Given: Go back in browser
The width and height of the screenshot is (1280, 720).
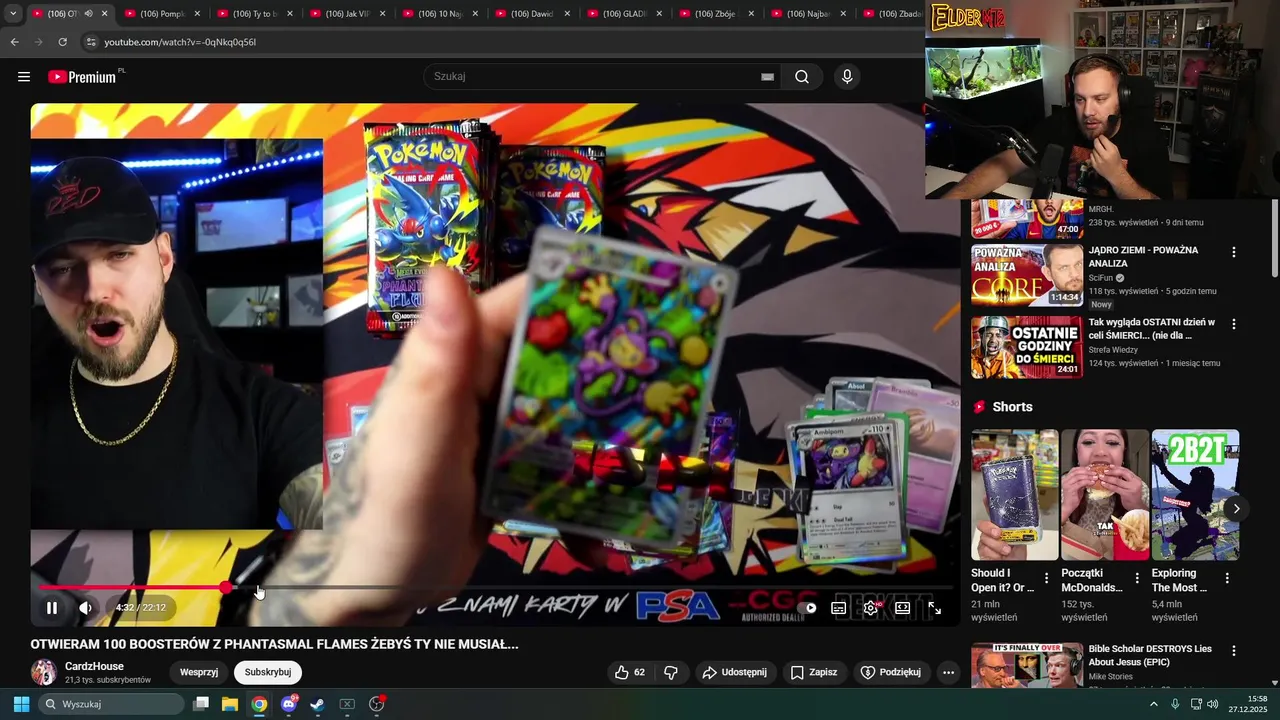Looking at the screenshot, I should [x=14, y=42].
